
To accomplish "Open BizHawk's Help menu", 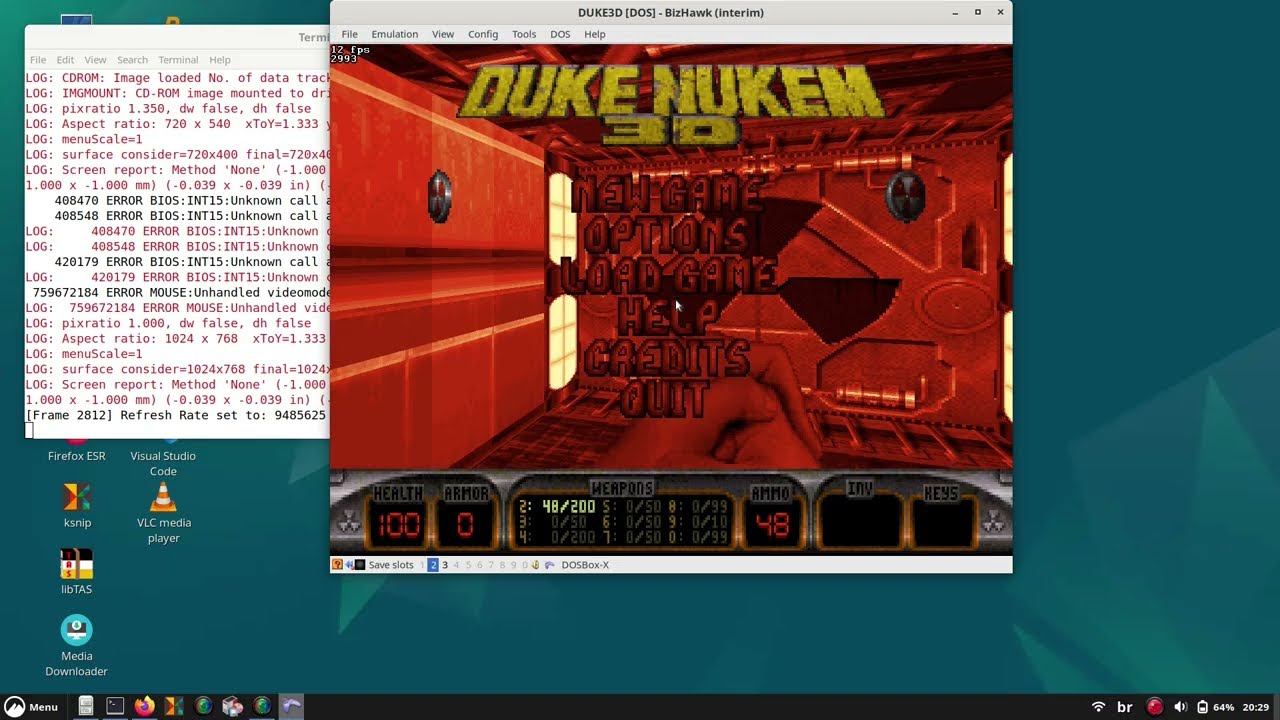I will click(x=595, y=34).
